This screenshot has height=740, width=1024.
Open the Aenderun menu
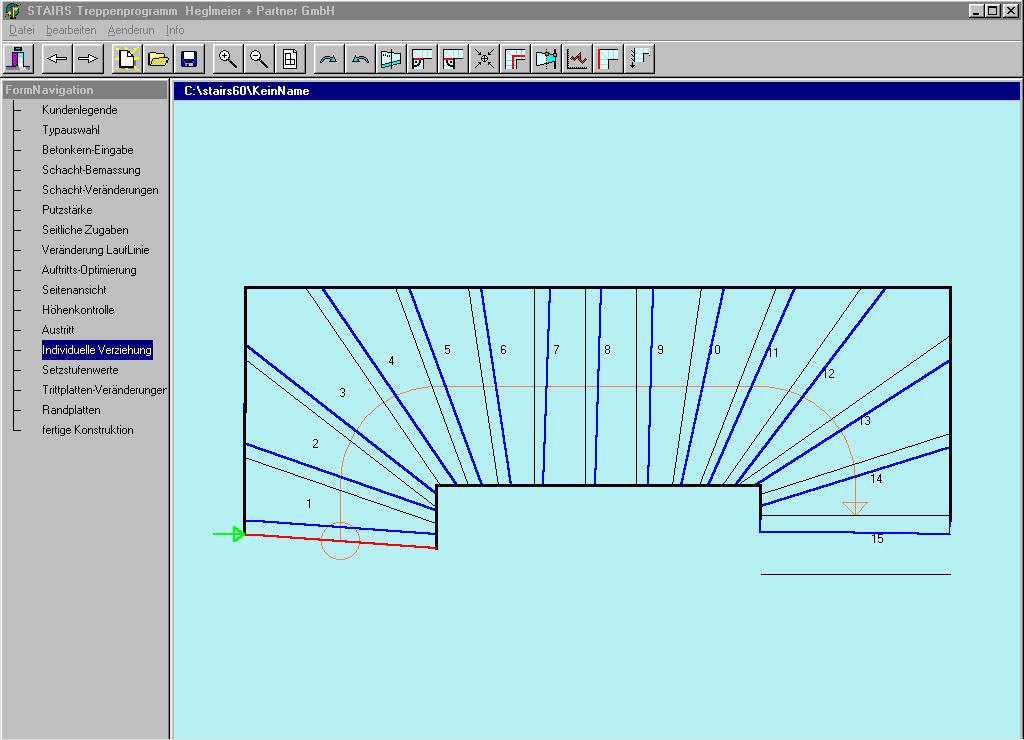pos(131,30)
